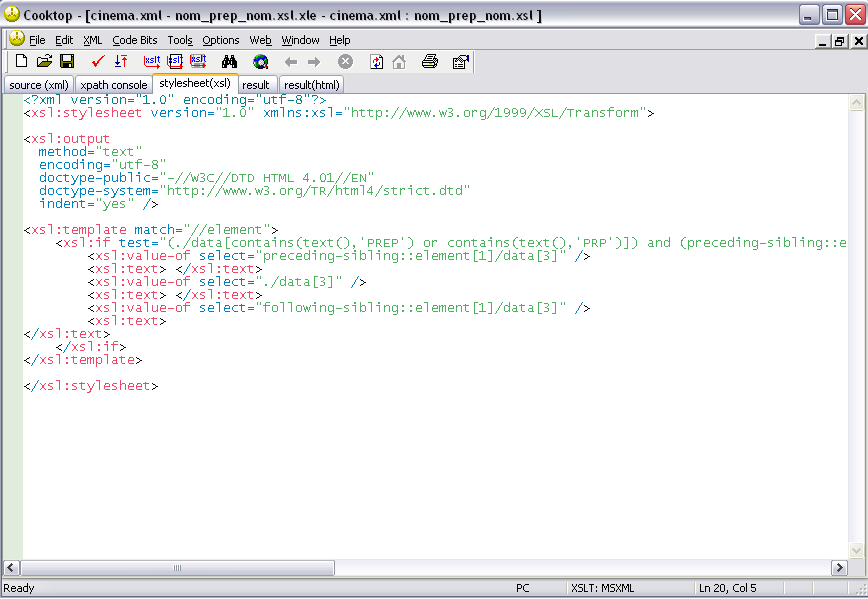Run the first xslt transform icon

[152, 61]
